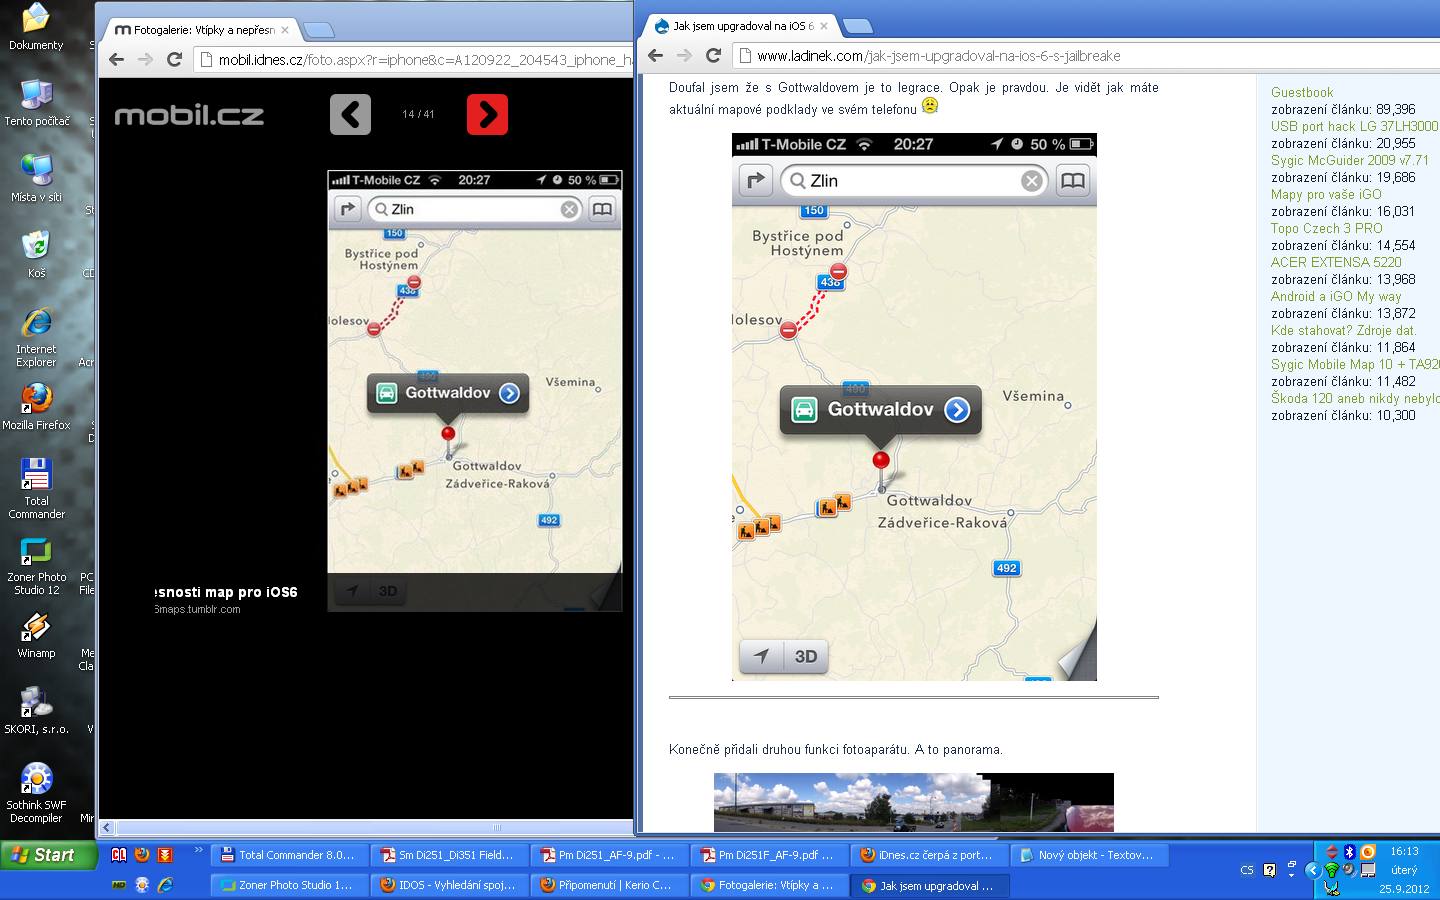This screenshot has height=900, width=1440.
Task: Switch to the Zoner Photo Studio 1 taskbar button
Action: coord(287,885)
